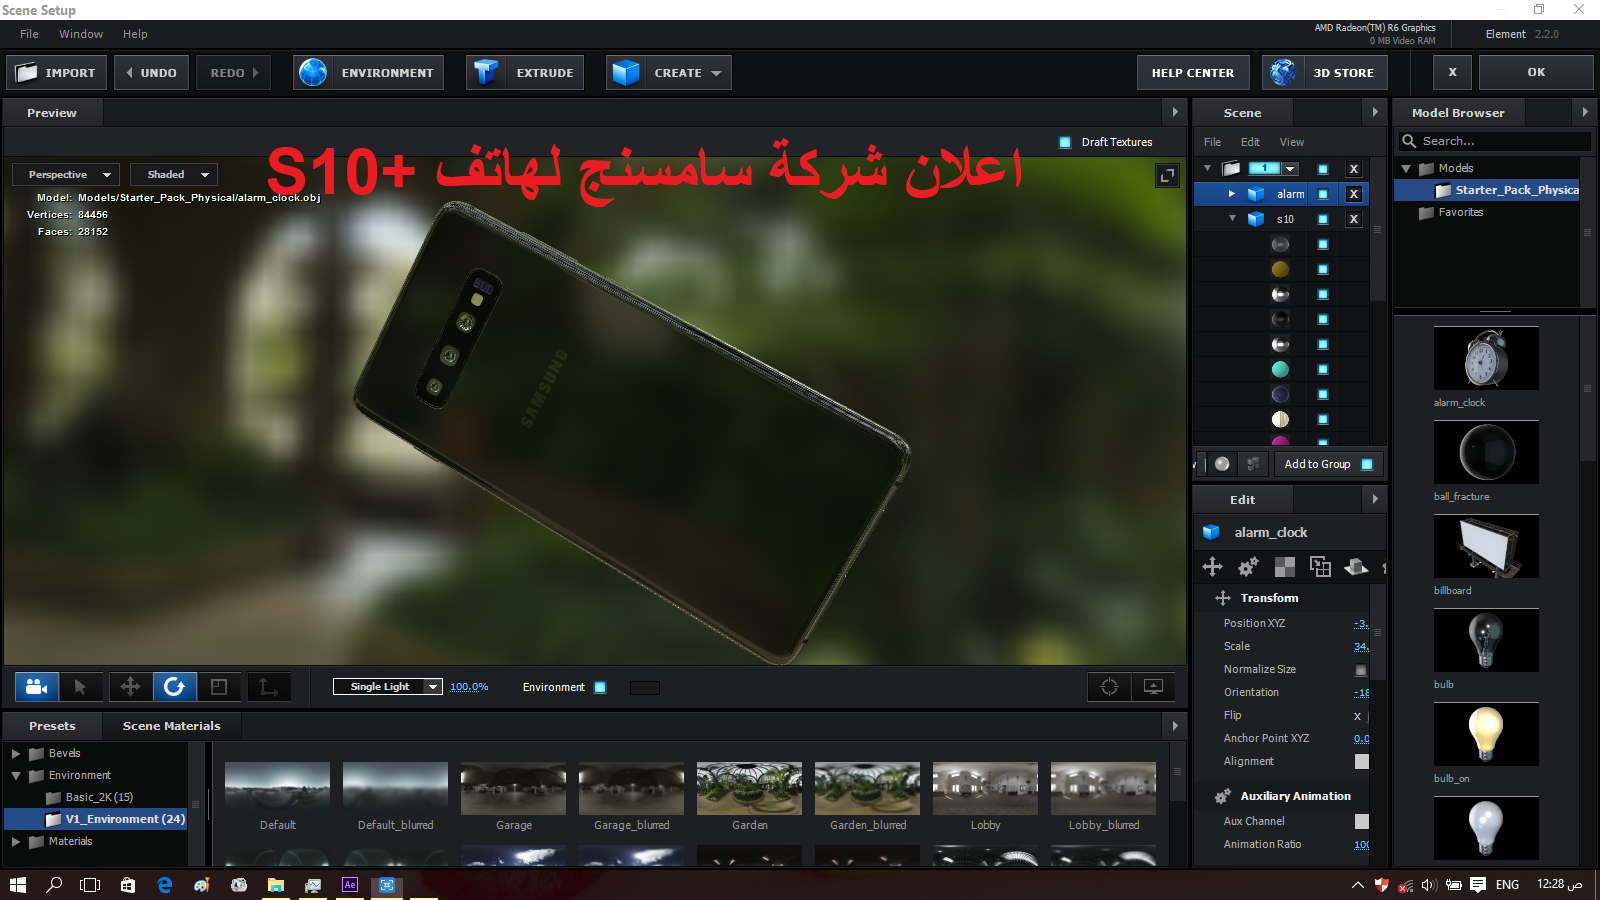Select the camera orbit tool in viewport toolbar
The height and width of the screenshot is (900, 1600).
click(37, 687)
